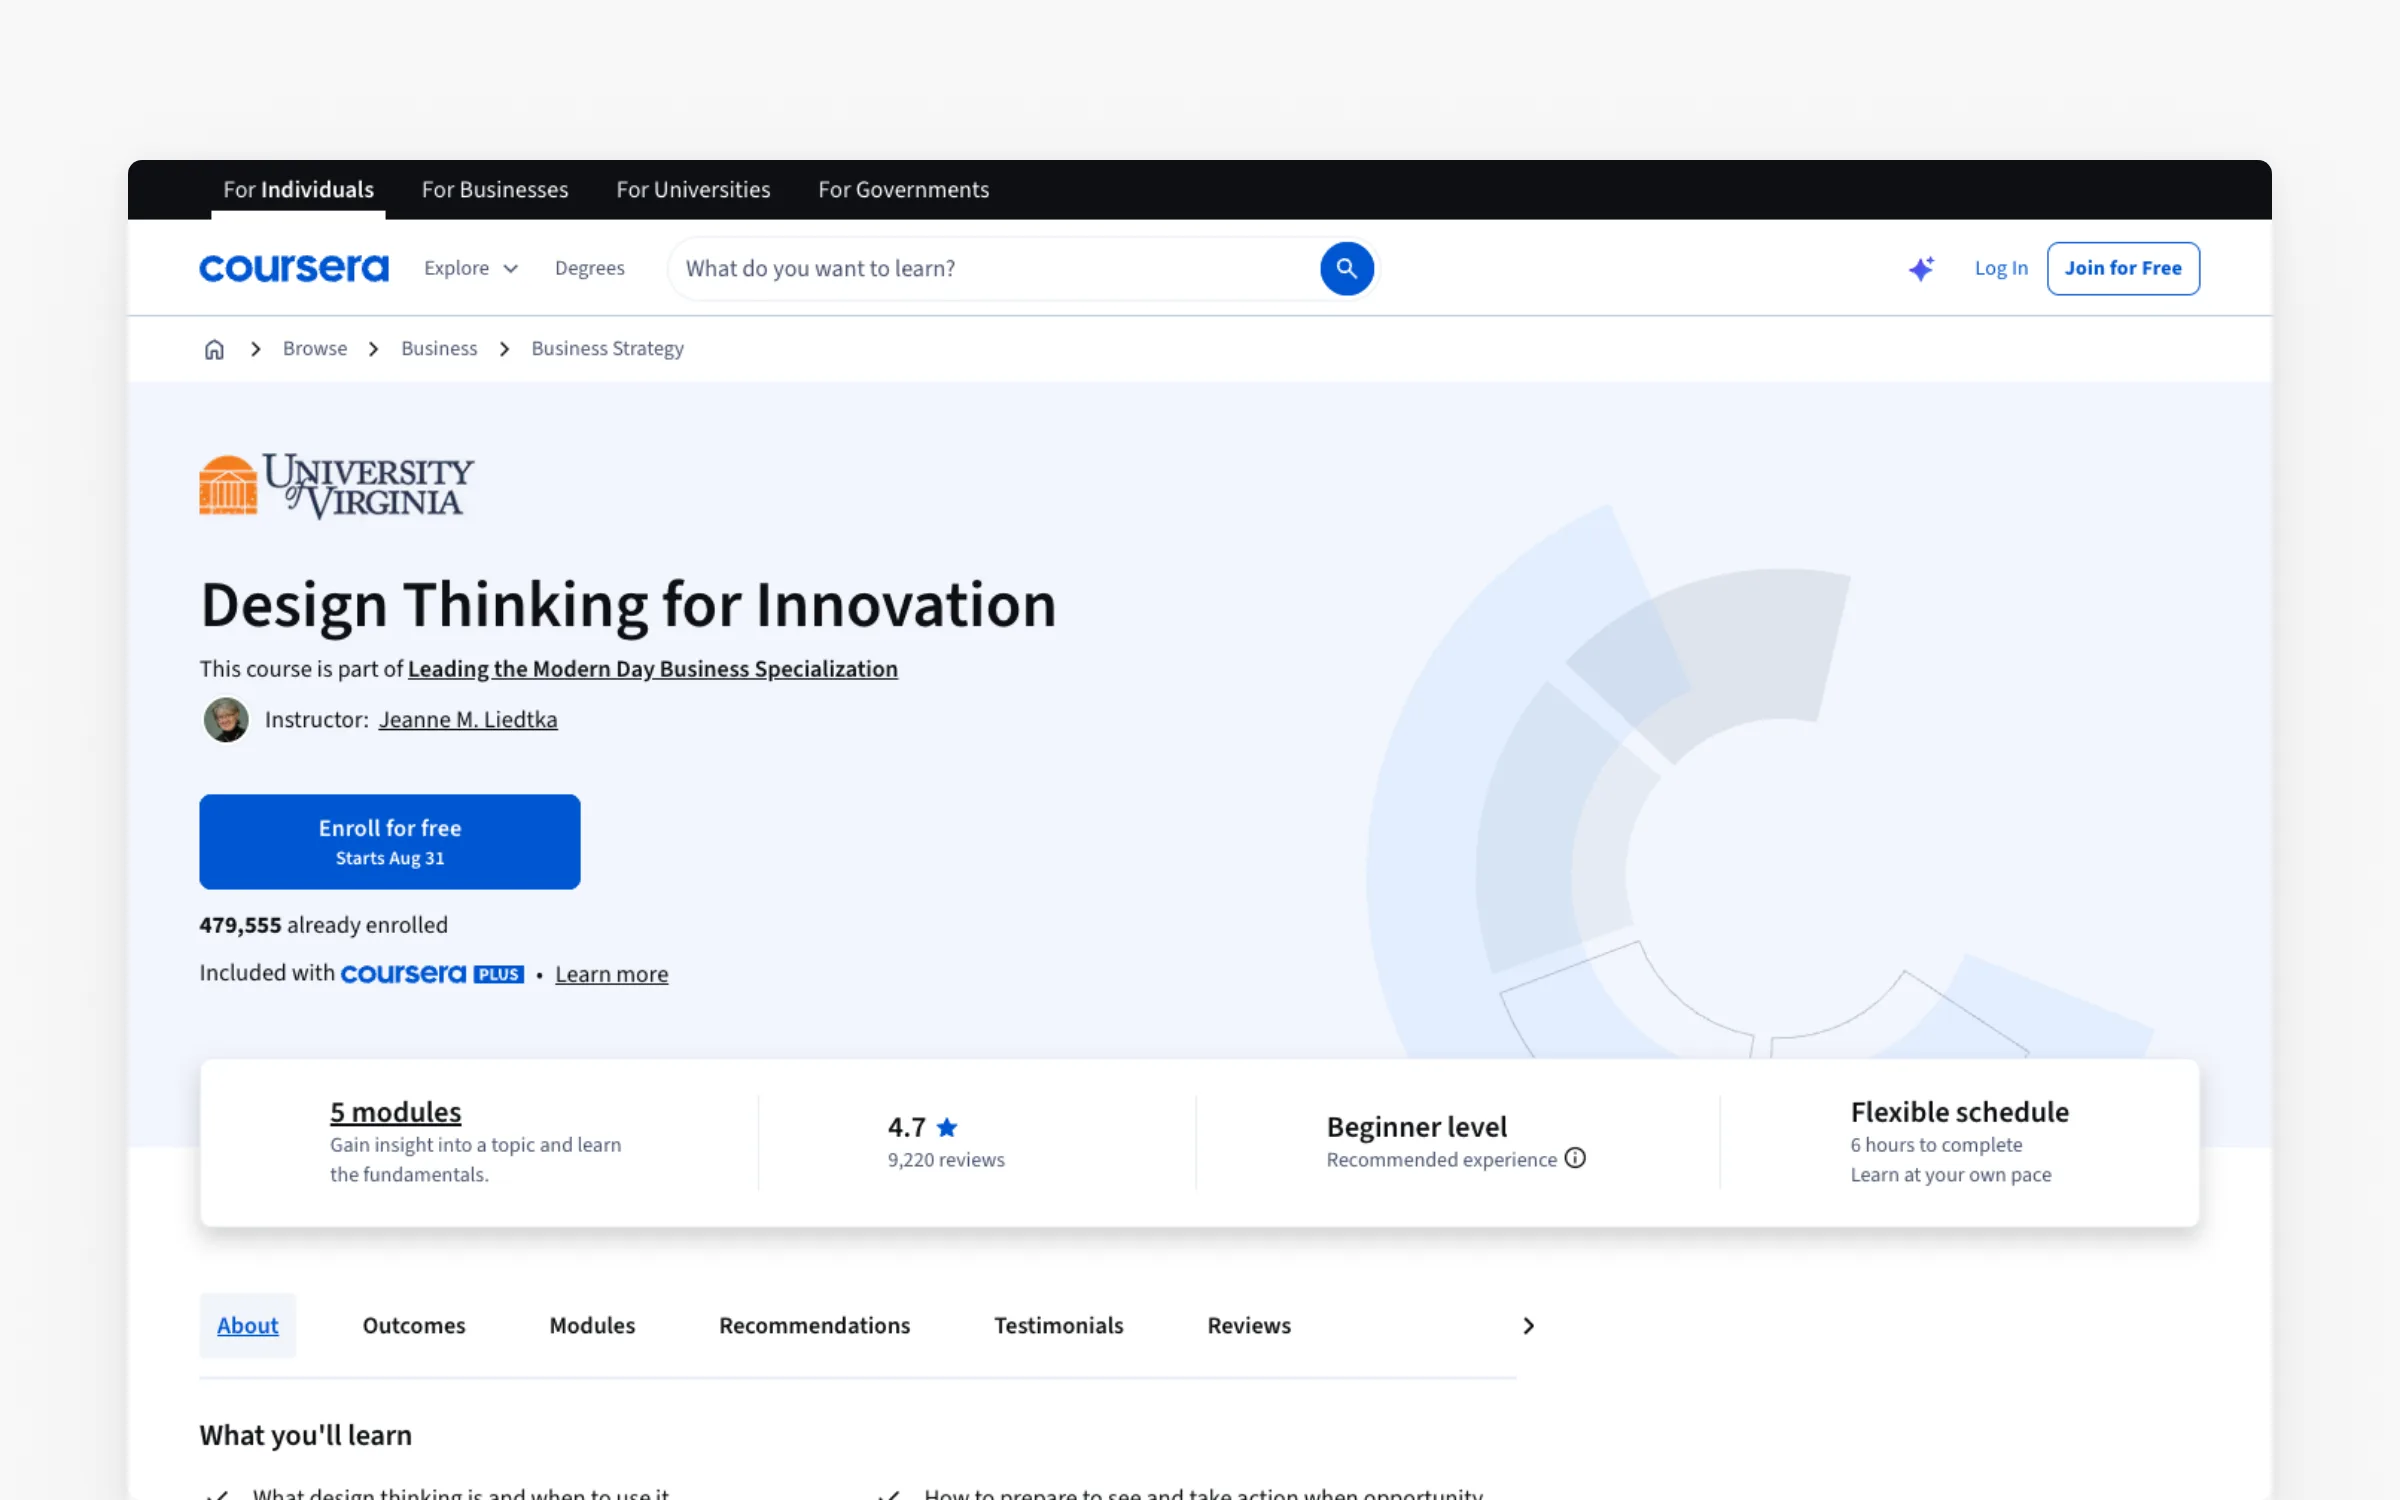Show more section tabs with right chevron
Screen dimensions: 2400x1500
coord(1528,1326)
